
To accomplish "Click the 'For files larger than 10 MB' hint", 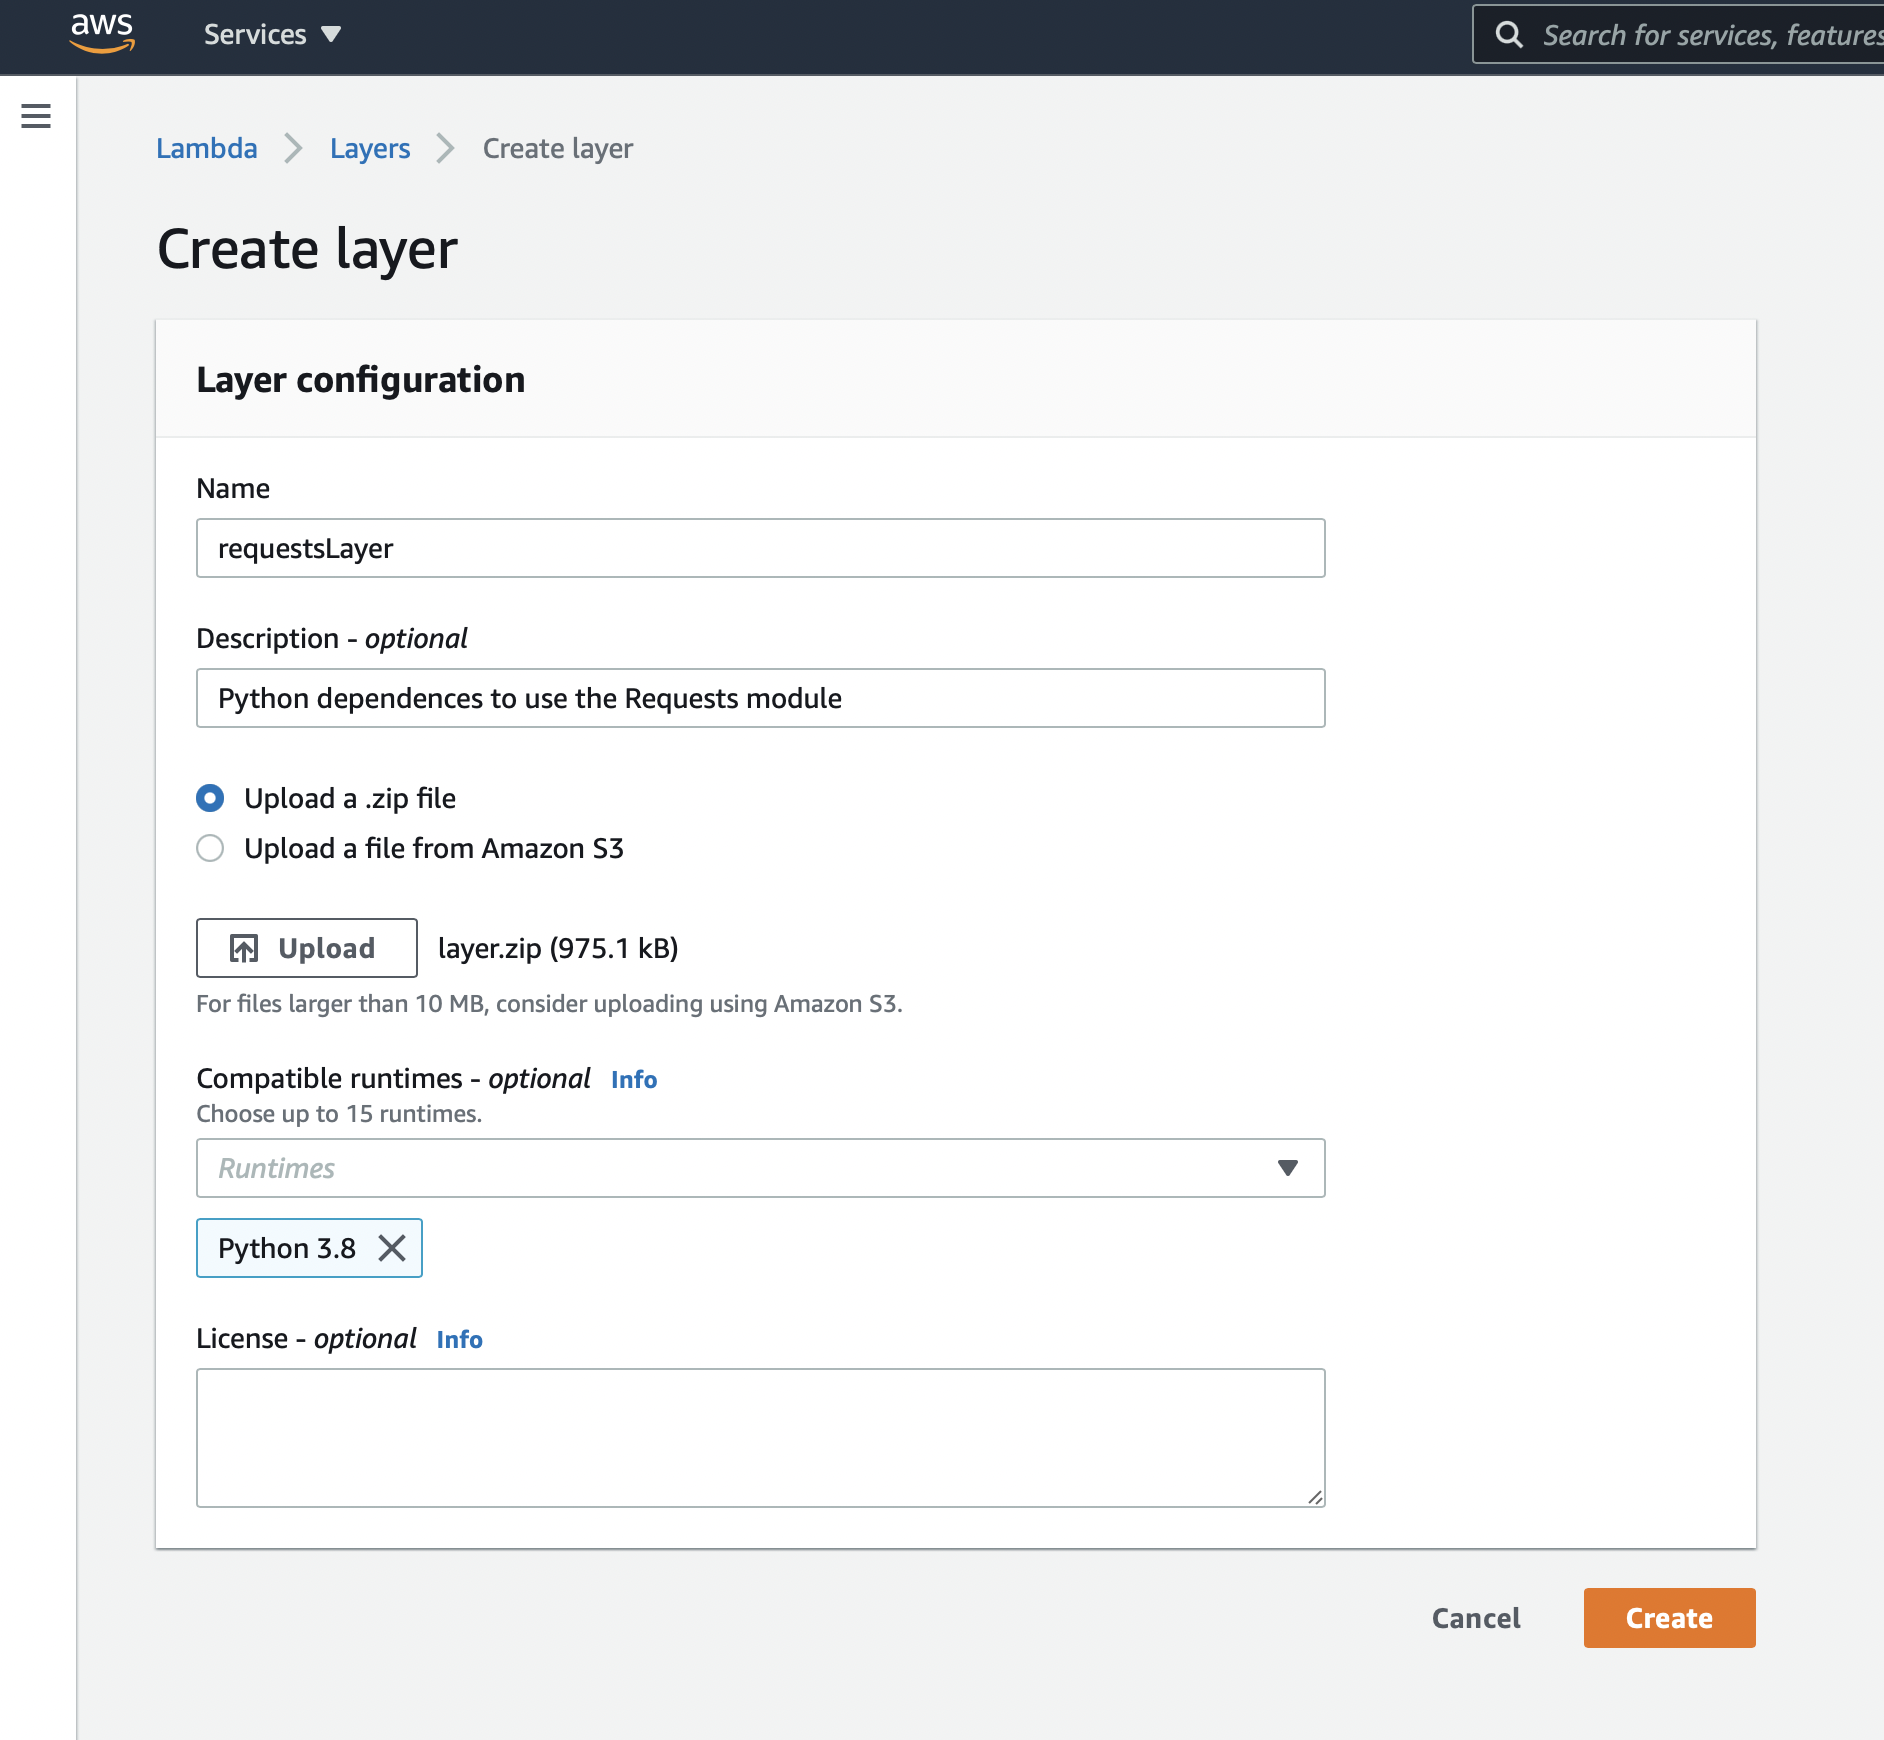I will (549, 1004).
